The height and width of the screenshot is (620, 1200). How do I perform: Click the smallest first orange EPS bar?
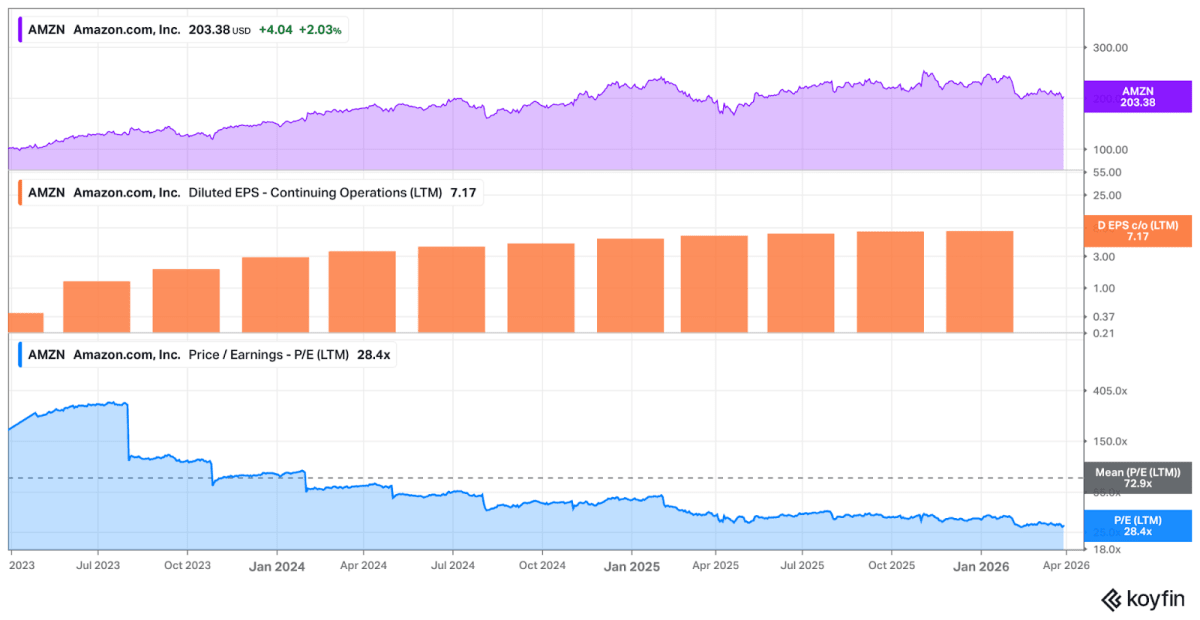[25, 323]
